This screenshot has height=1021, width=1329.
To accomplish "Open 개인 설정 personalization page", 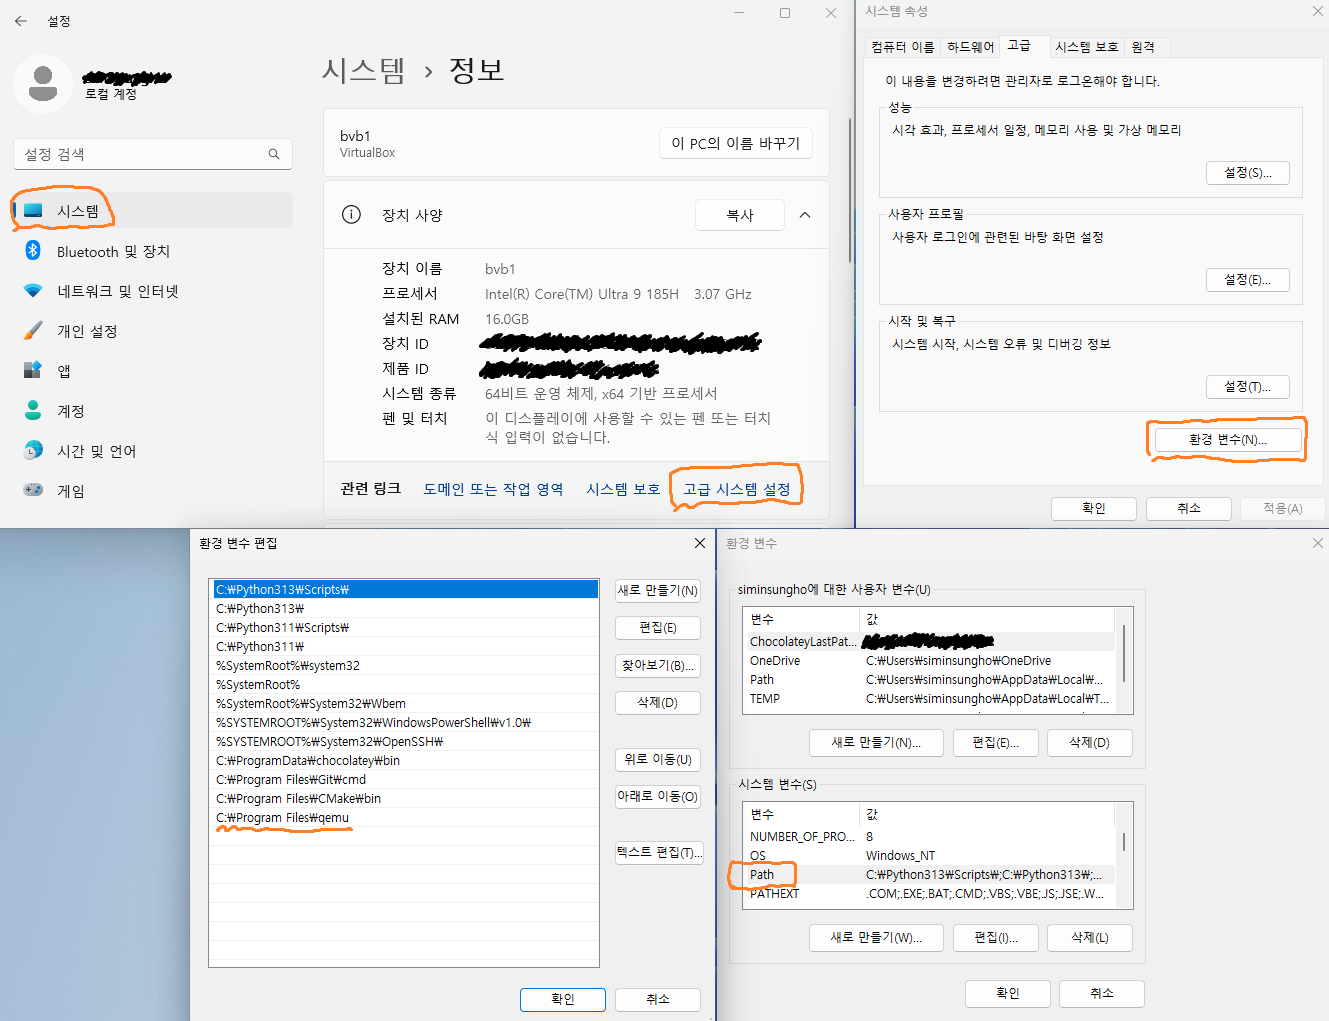I will pos(87,331).
